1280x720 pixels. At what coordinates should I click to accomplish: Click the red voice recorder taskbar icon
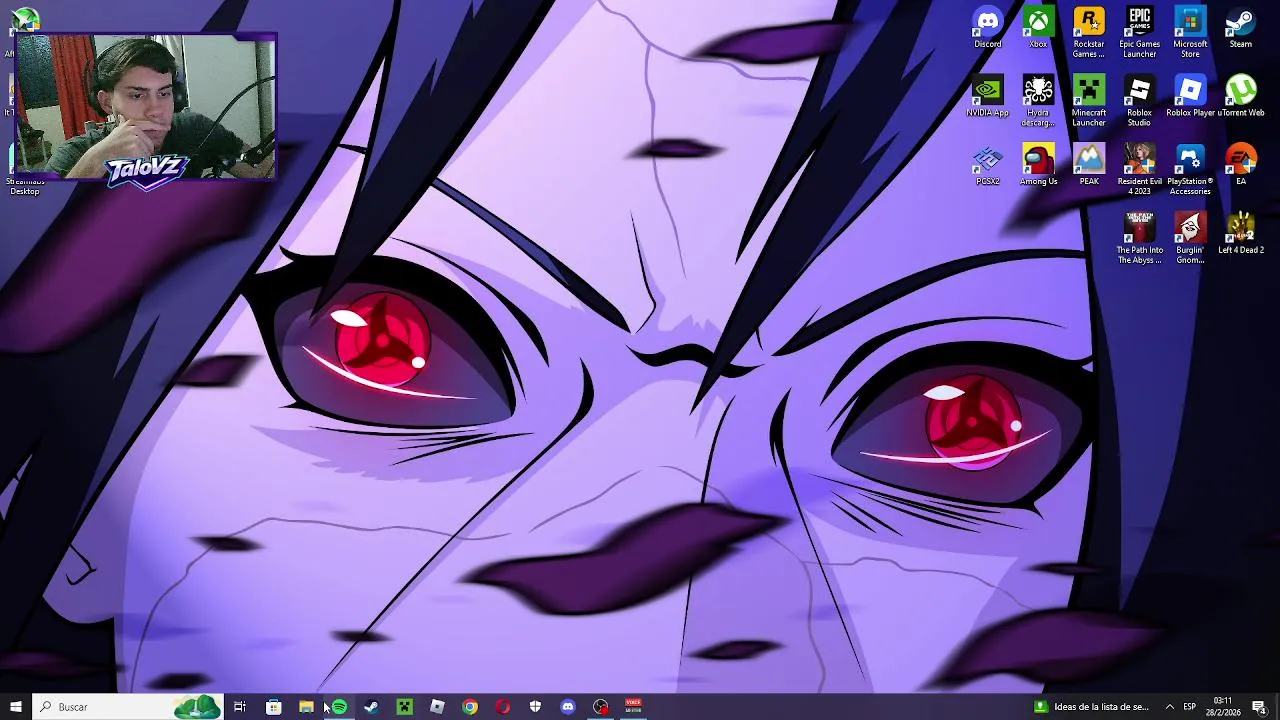click(633, 707)
